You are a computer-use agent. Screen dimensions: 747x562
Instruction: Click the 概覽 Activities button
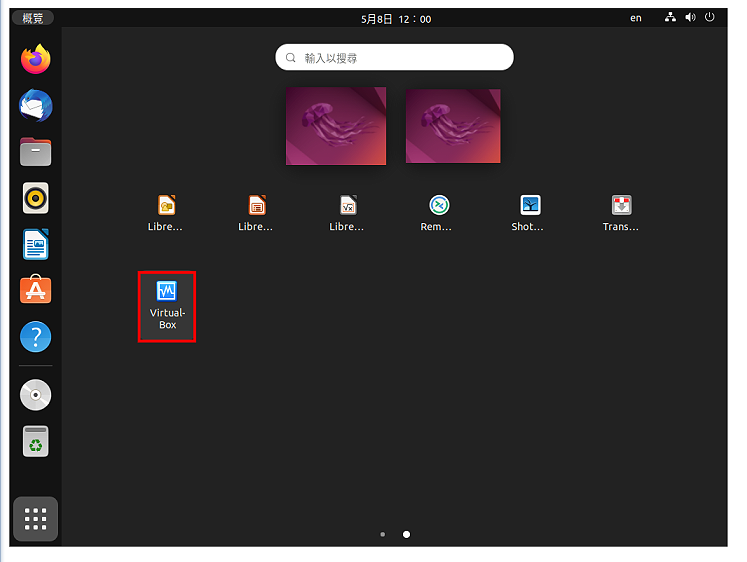click(32, 18)
